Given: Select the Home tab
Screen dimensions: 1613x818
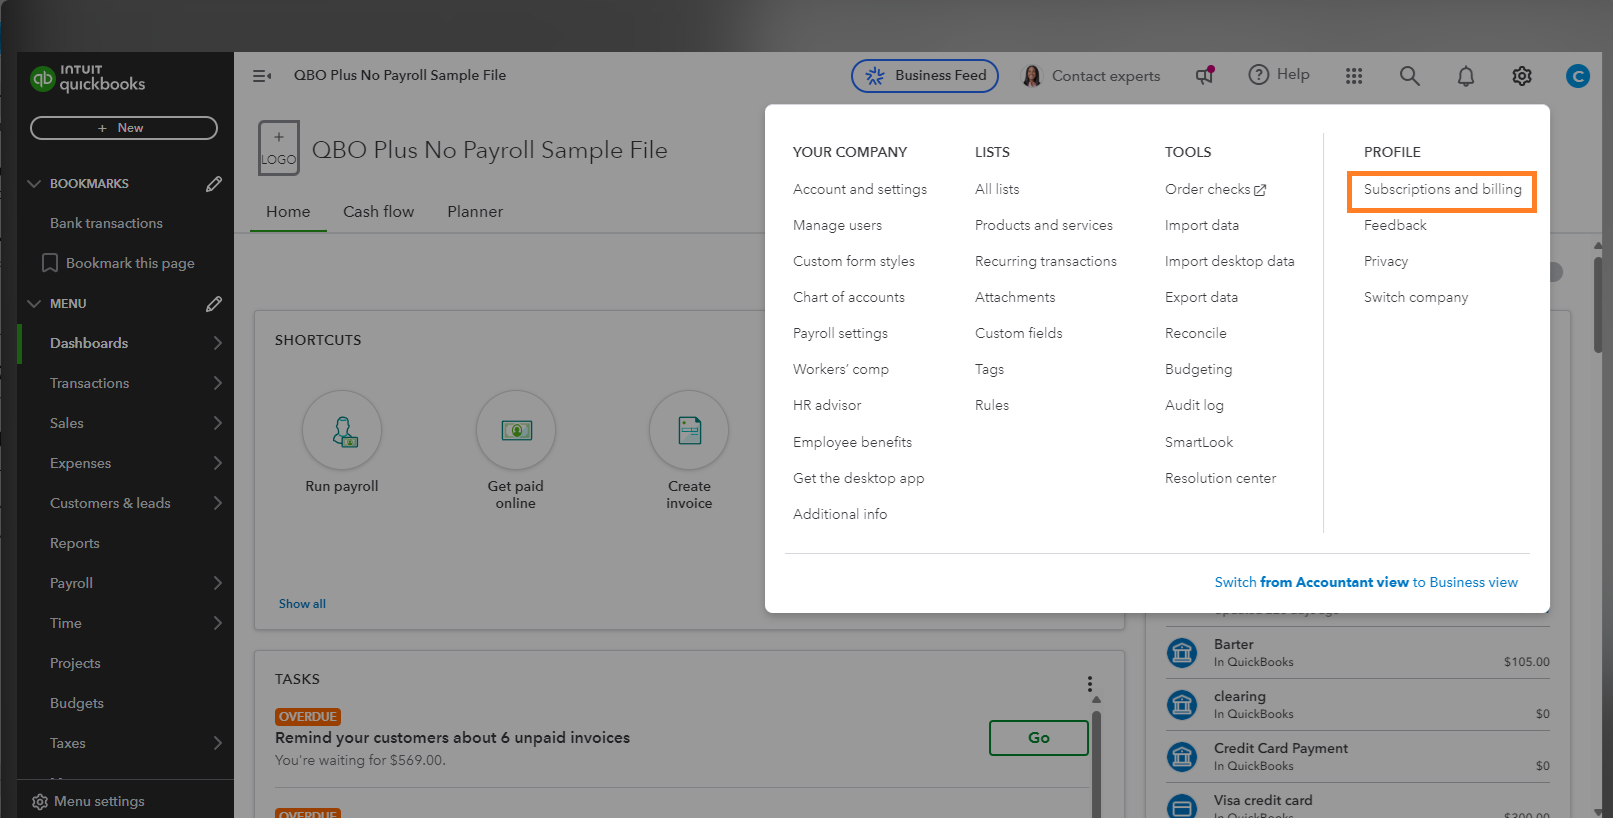Looking at the screenshot, I should click(288, 212).
